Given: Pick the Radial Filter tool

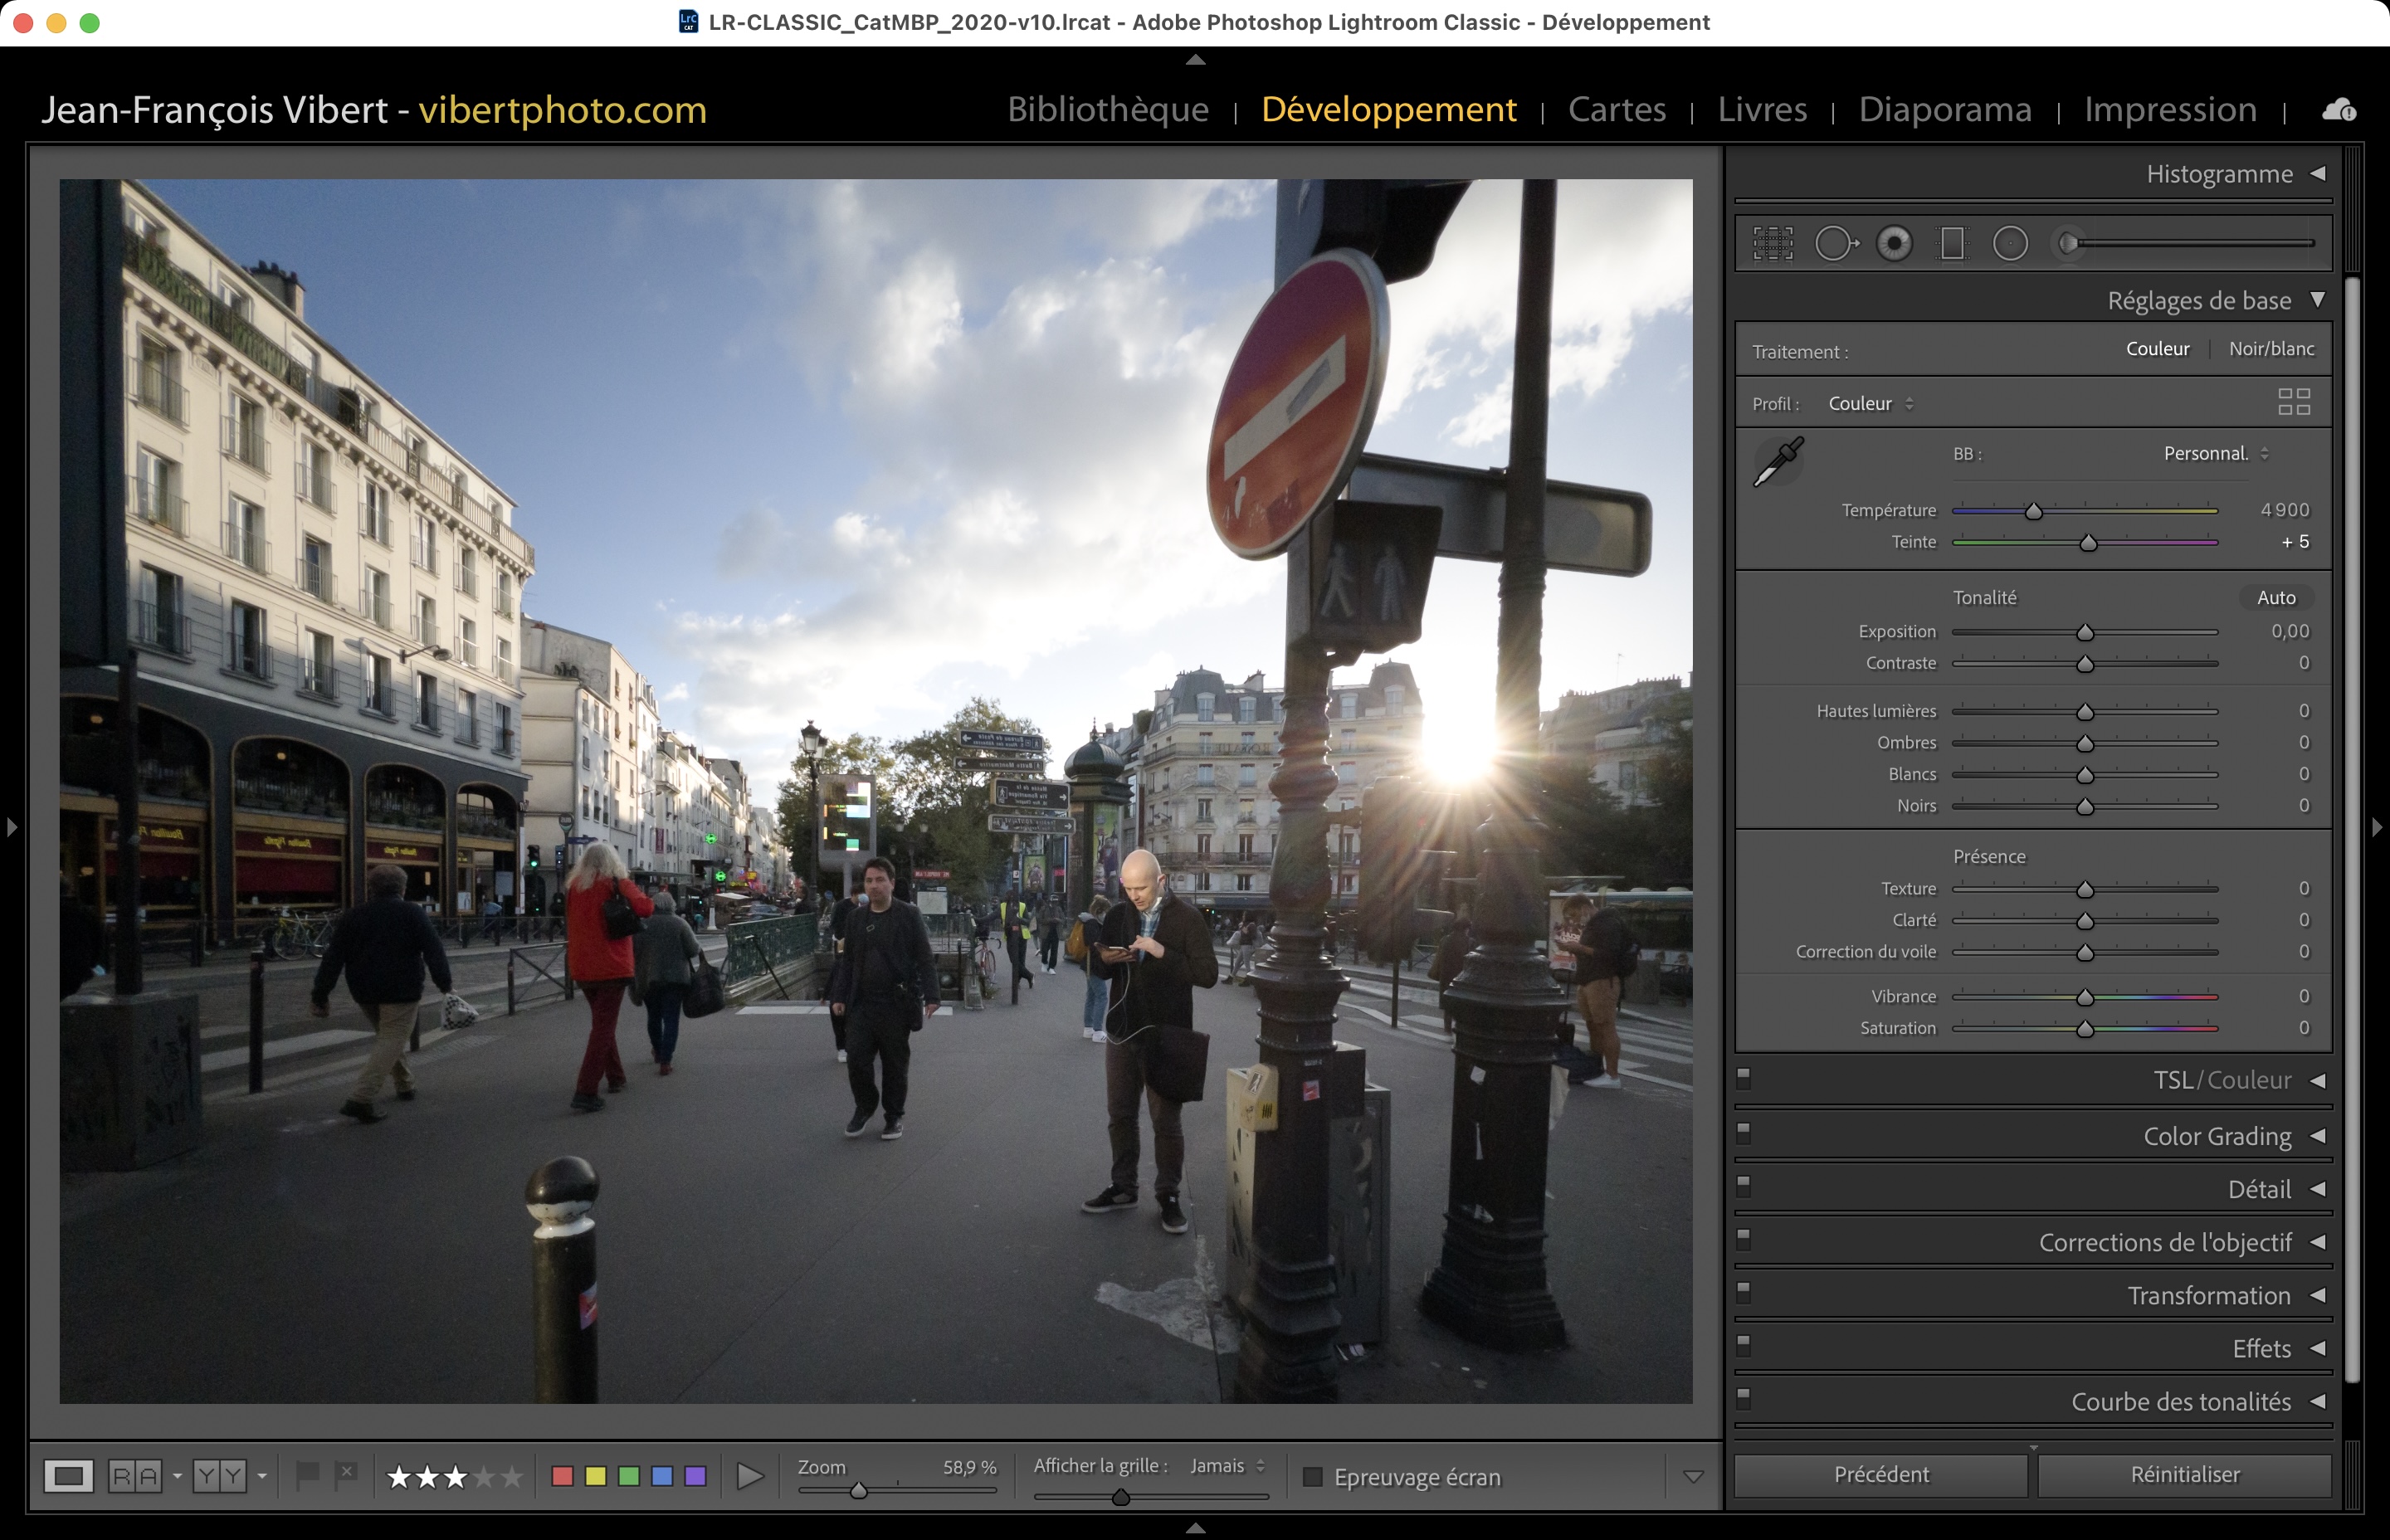Looking at the screenshot, I should 2010,243.
